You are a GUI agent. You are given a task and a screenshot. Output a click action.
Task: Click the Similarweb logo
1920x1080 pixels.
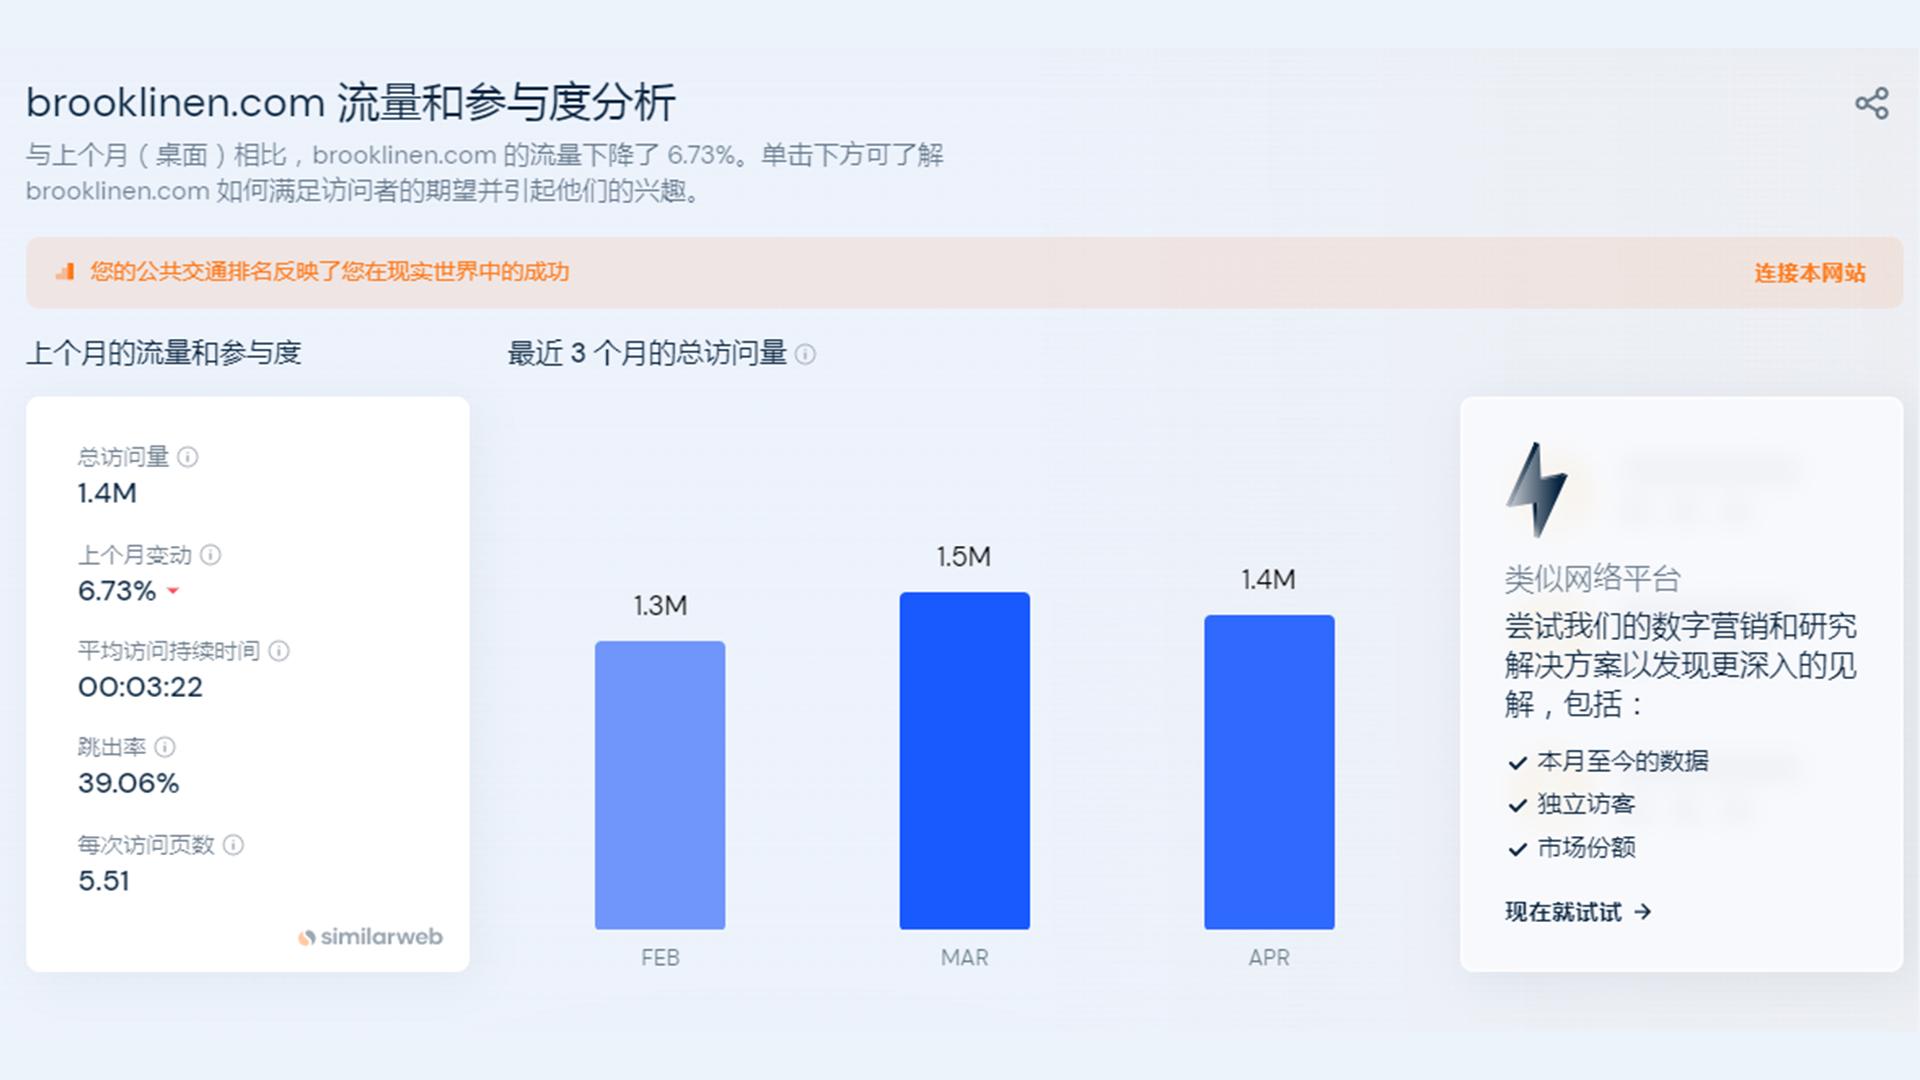(x=371, y=937)
